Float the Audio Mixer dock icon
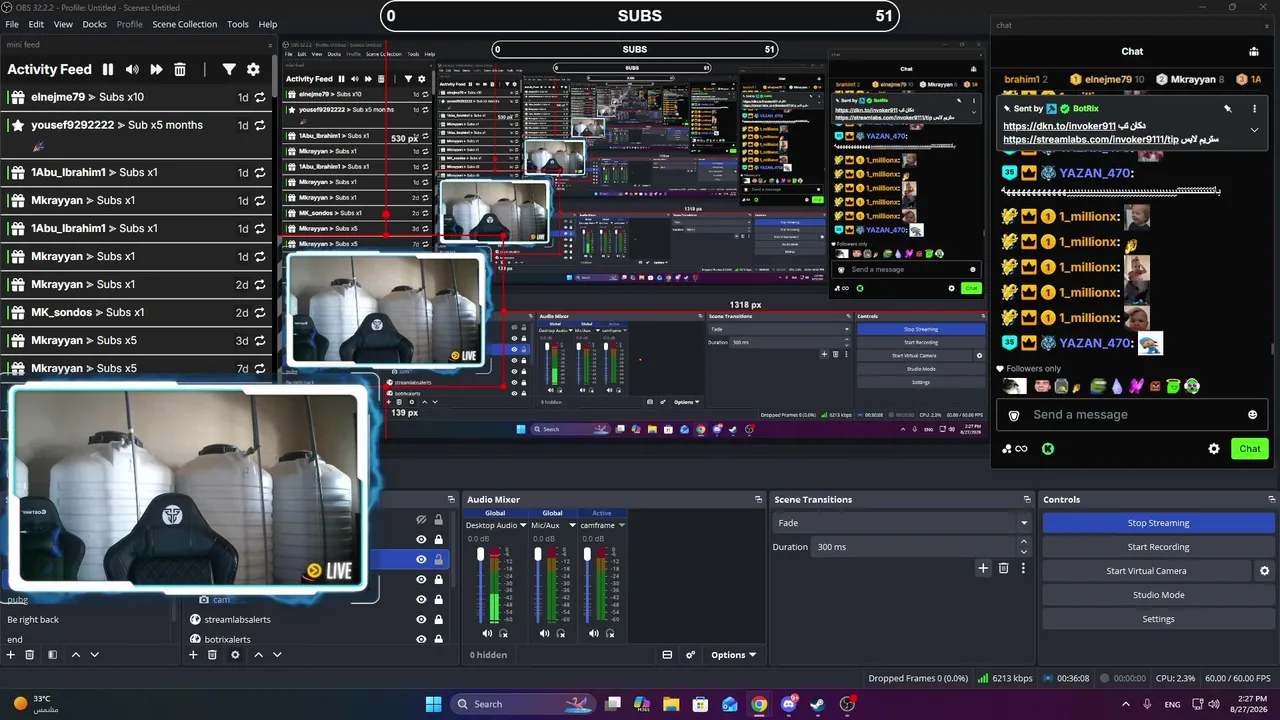The height and width of the screenshot is (720, 1280). (x=758, y=499)
